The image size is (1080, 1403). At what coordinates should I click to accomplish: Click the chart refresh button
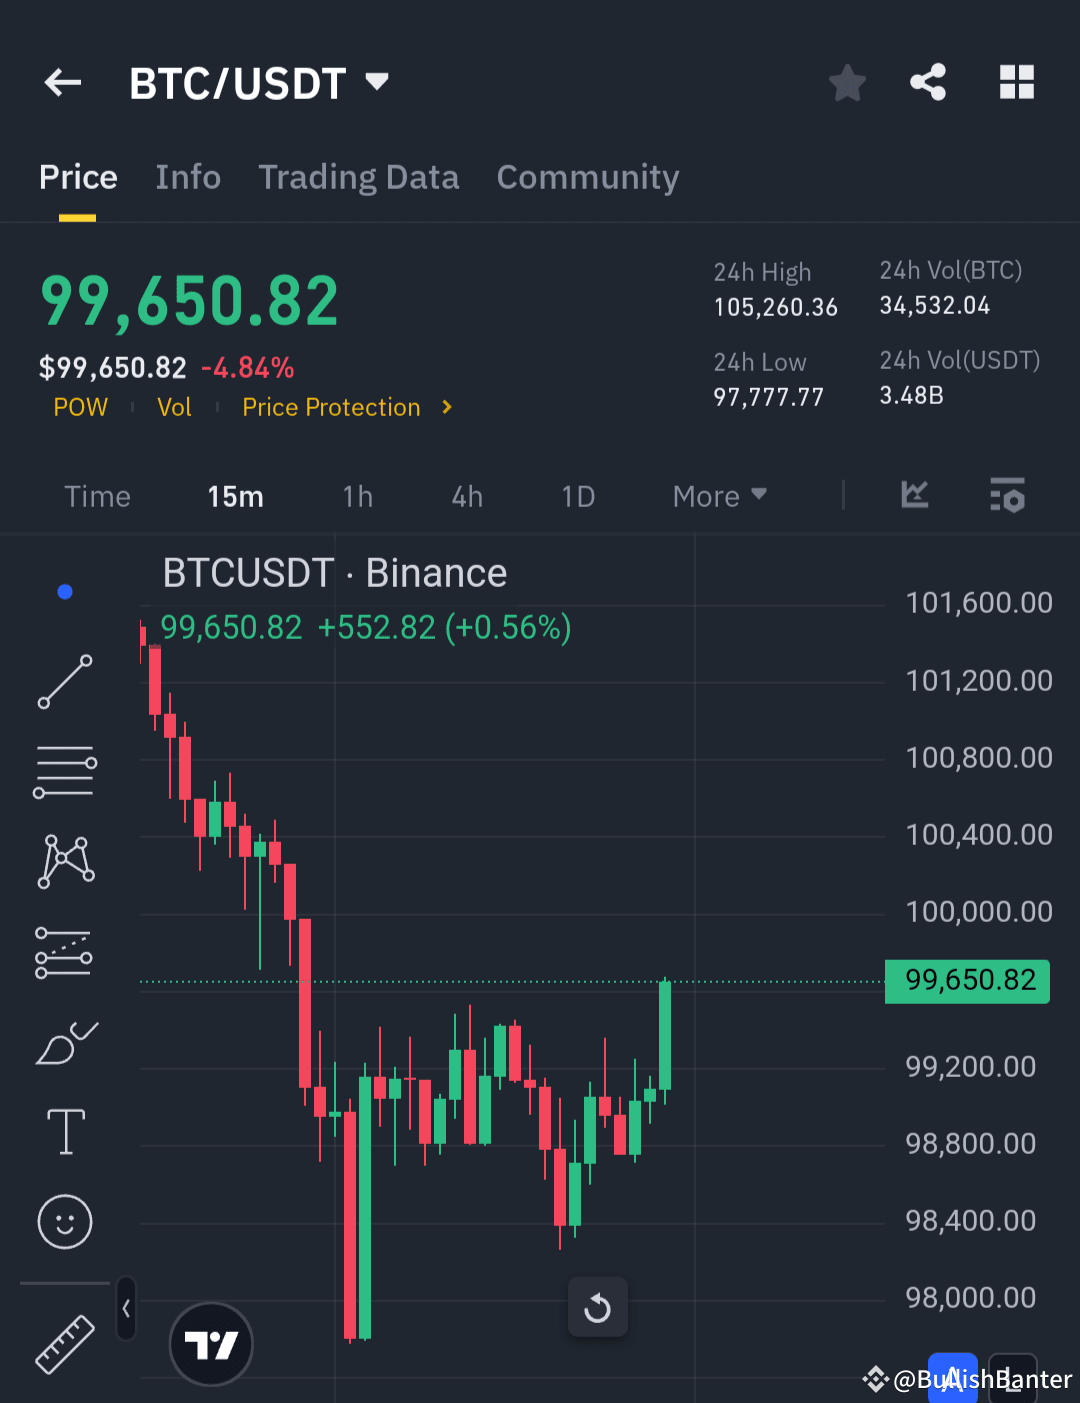[597, 1307]
